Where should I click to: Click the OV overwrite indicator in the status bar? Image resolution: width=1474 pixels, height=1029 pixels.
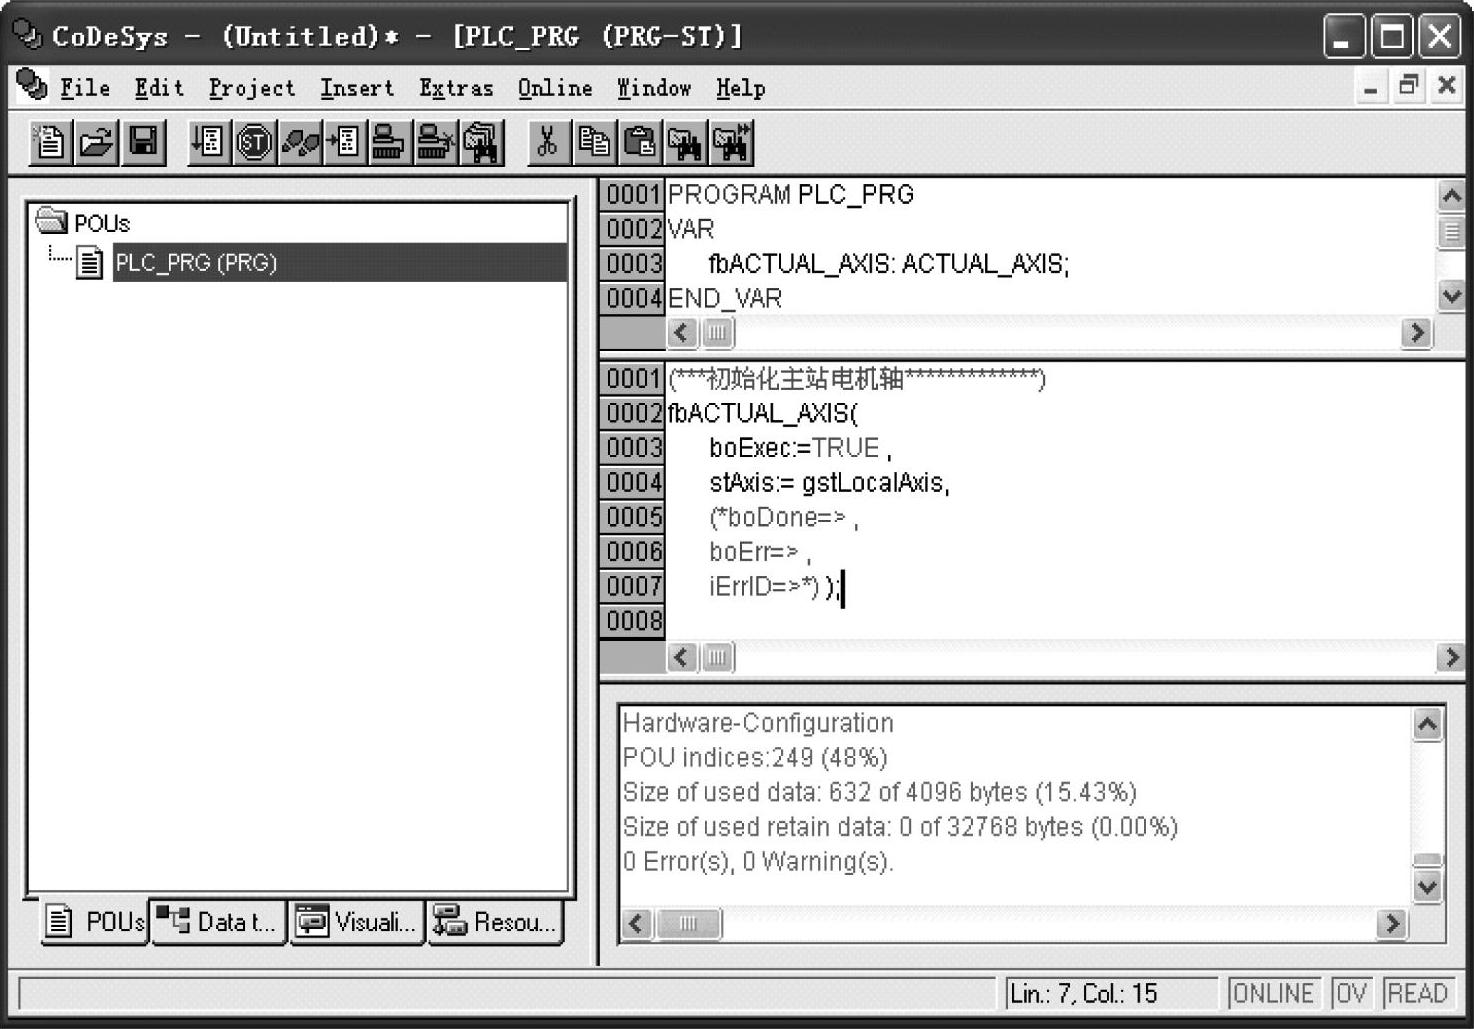1351,993
